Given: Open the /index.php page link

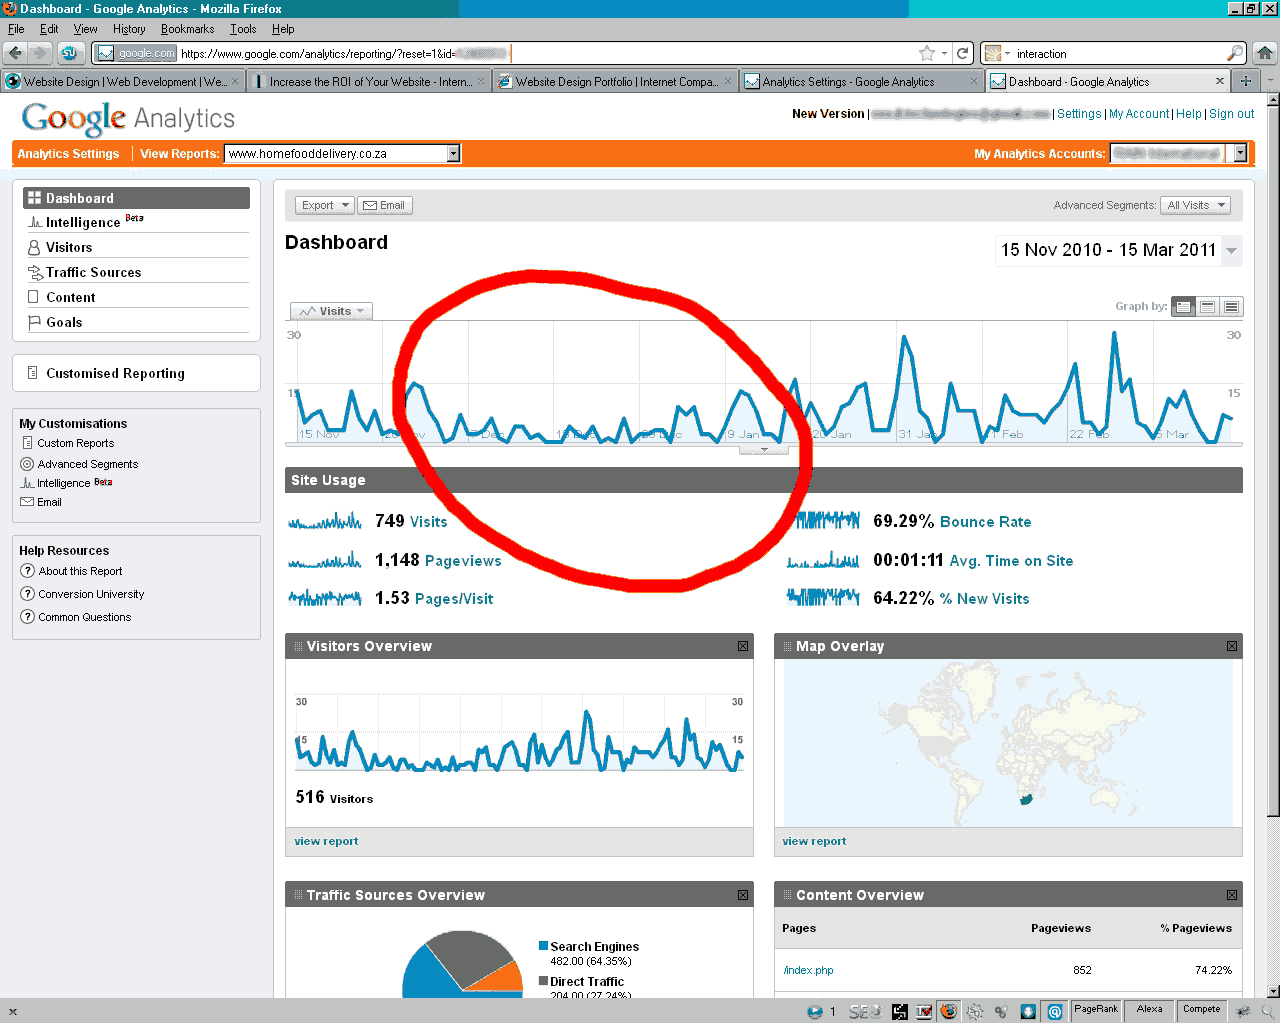Looking at the screenshot, I should point(808,970).
